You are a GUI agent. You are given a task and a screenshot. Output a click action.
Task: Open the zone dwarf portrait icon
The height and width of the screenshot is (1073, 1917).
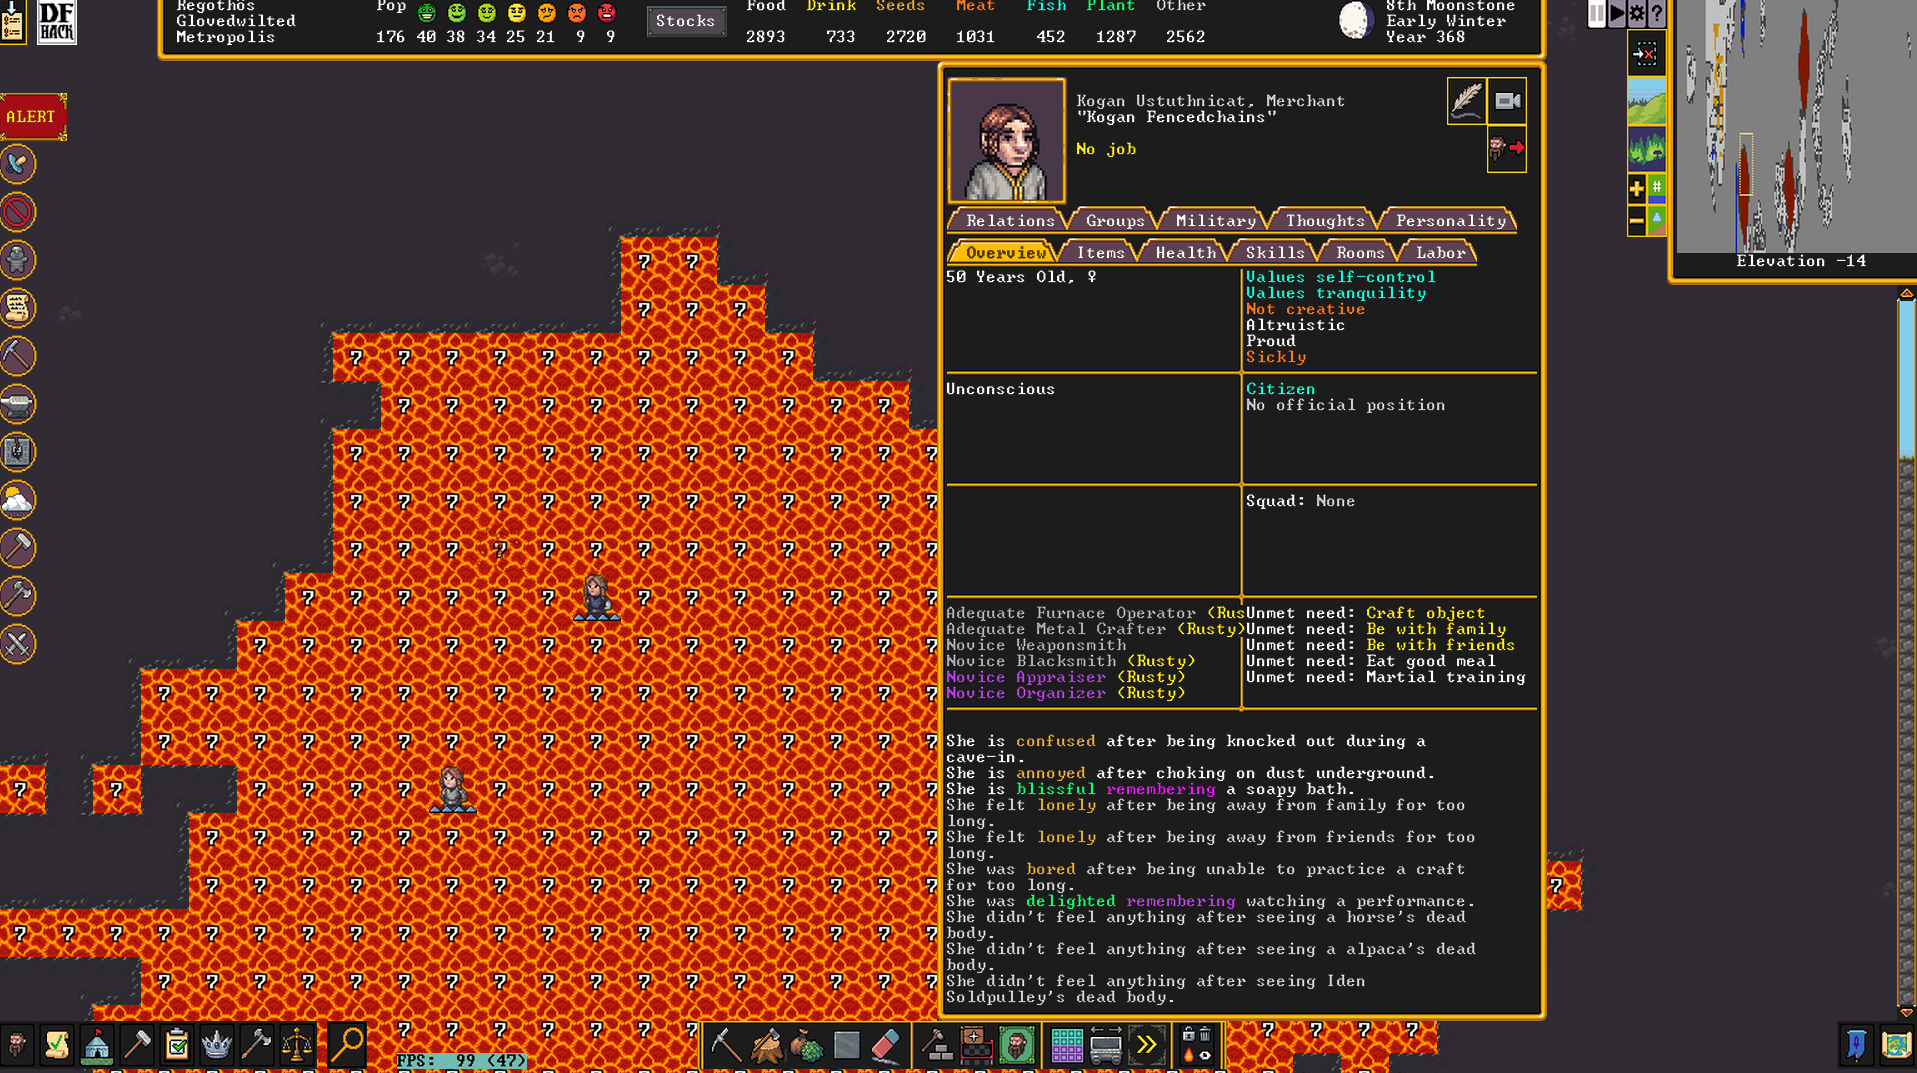click(1017, 1045)
